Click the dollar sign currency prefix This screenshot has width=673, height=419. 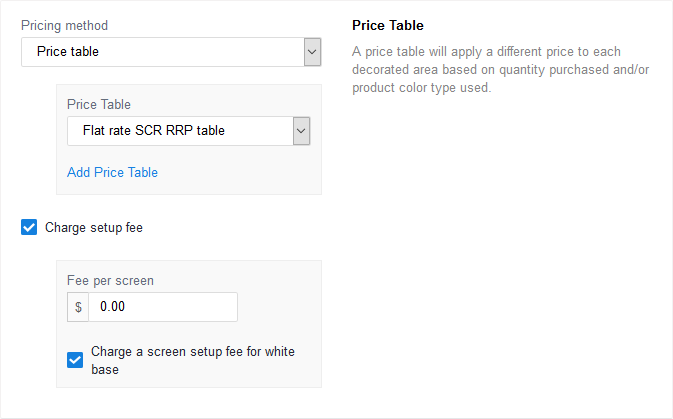point(78,307)
